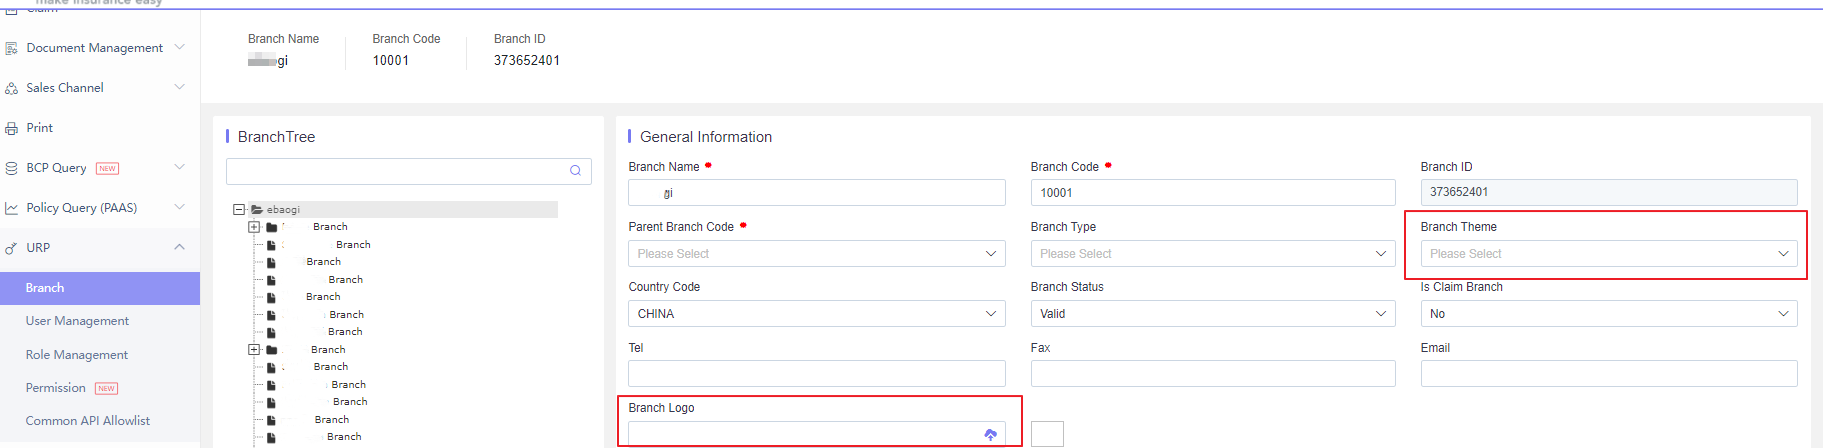Click the Branch Logo preview box
The width and height of the screenshot is (1823, 448).
1047,434
